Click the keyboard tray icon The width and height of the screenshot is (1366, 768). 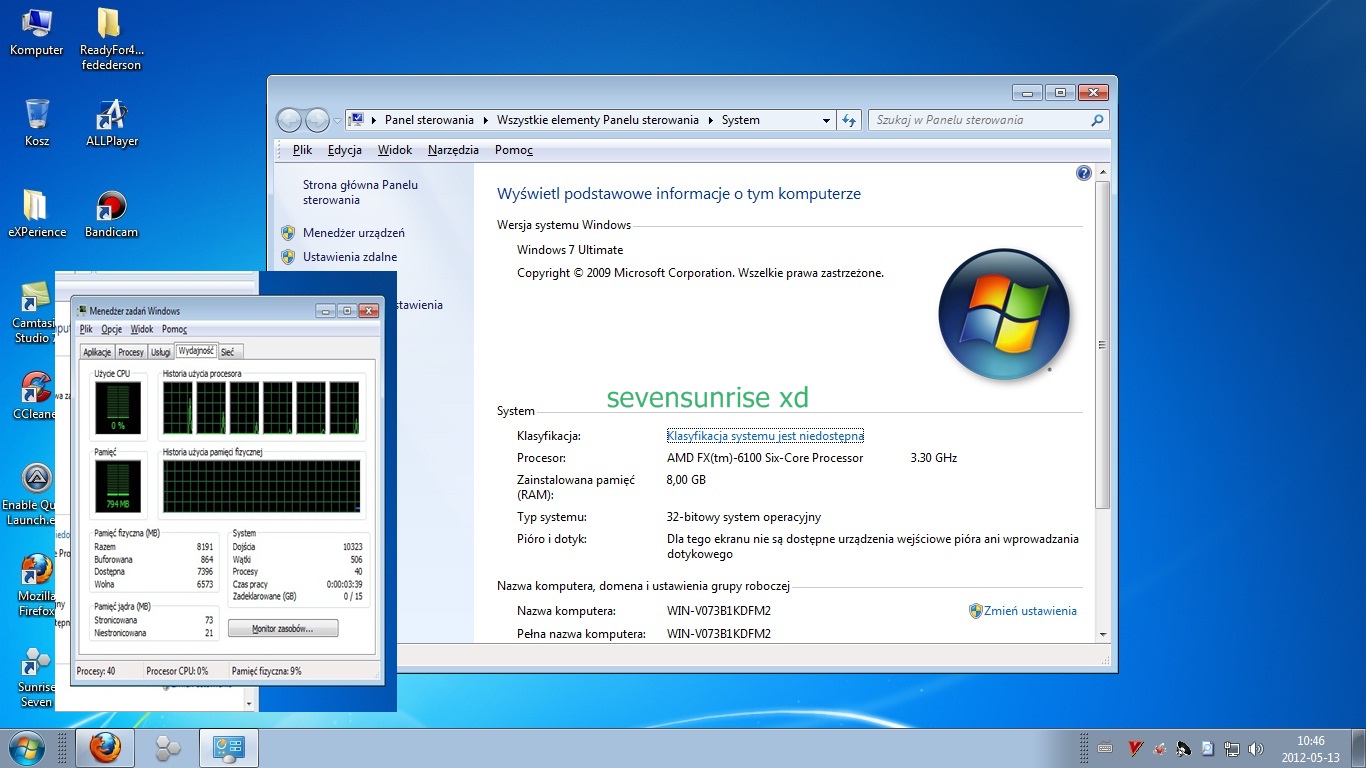click(1105, 748)
